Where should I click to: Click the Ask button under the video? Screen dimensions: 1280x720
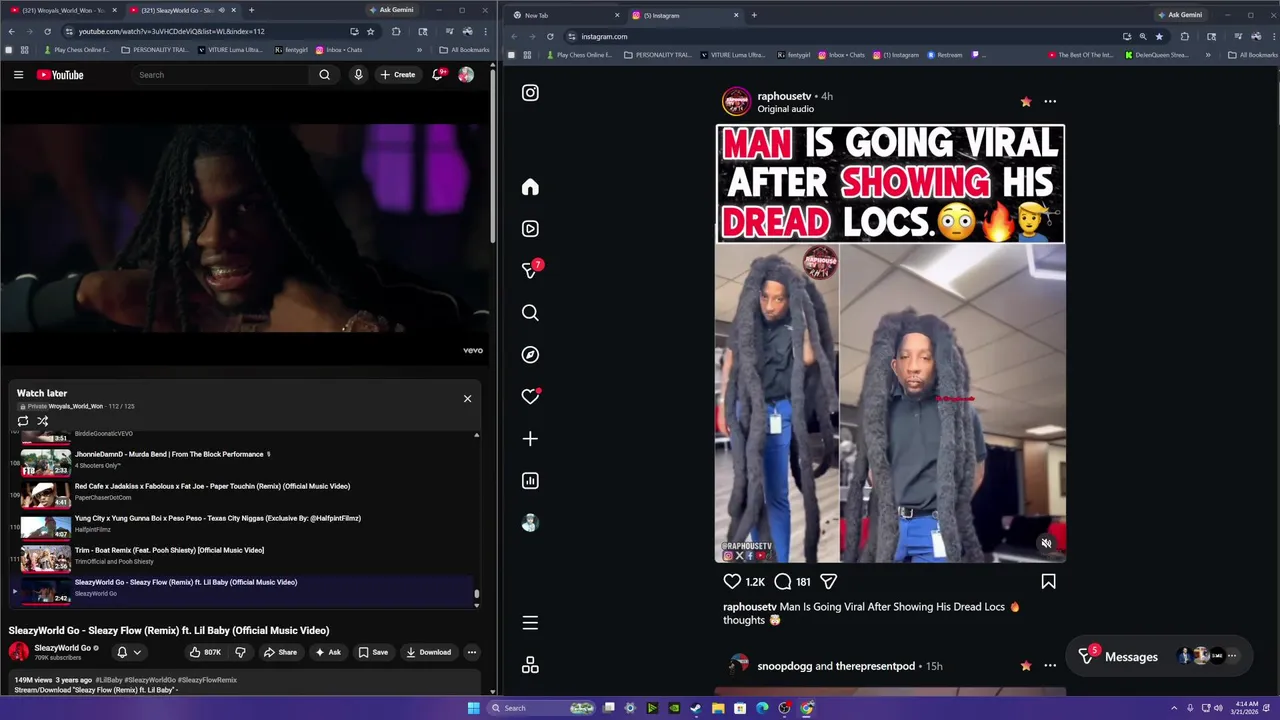[x=328, y=652]
